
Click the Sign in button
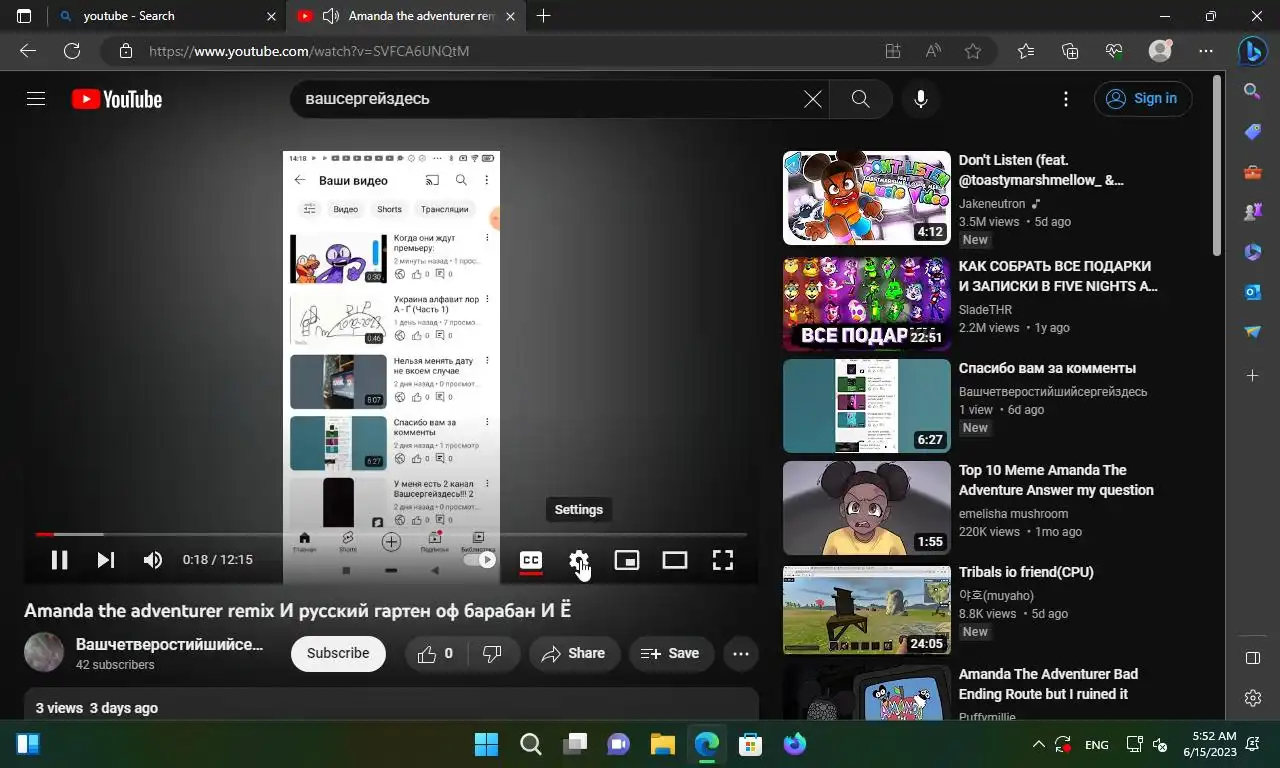click(x=1143, y=98)
